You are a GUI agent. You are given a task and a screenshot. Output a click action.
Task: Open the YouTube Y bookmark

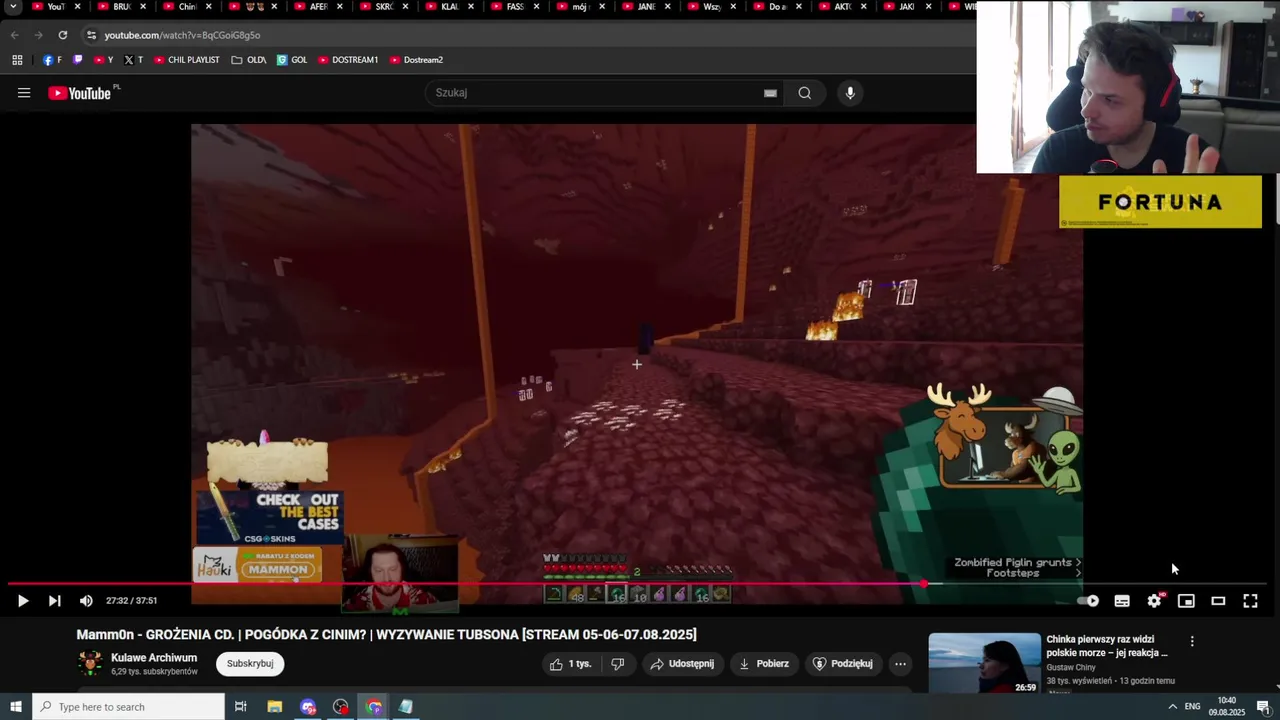coord(103,60)
